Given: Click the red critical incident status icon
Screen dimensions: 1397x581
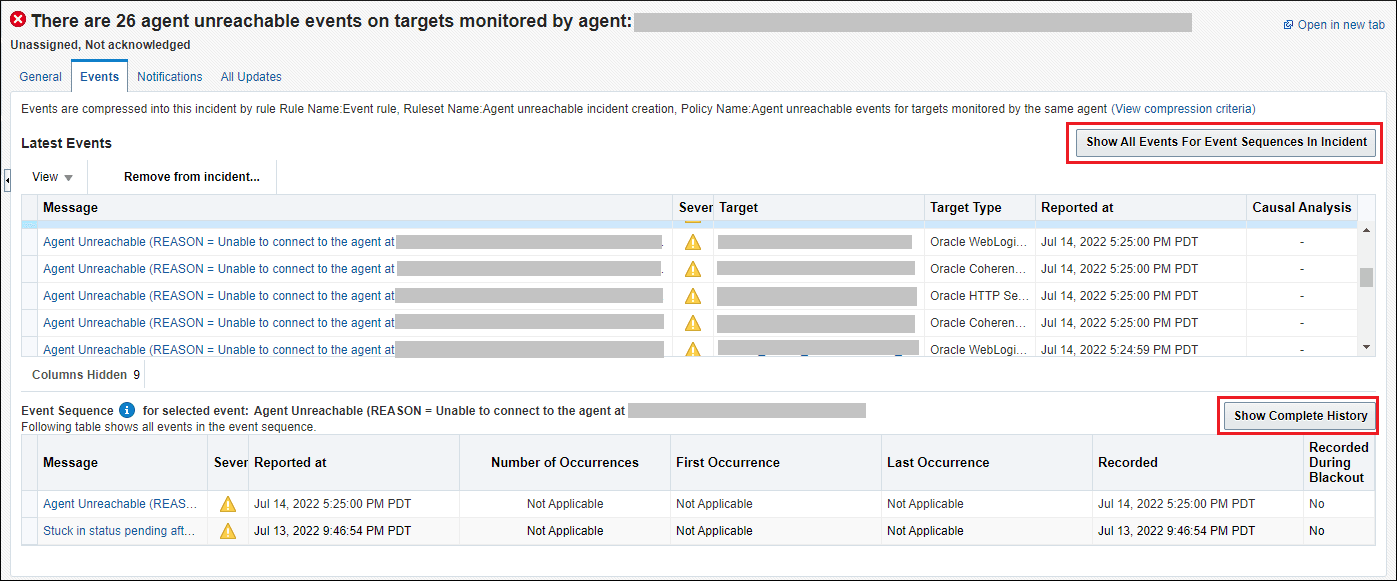Looking at the screenshot, I should pyautogui.click(x=19, y=20).
